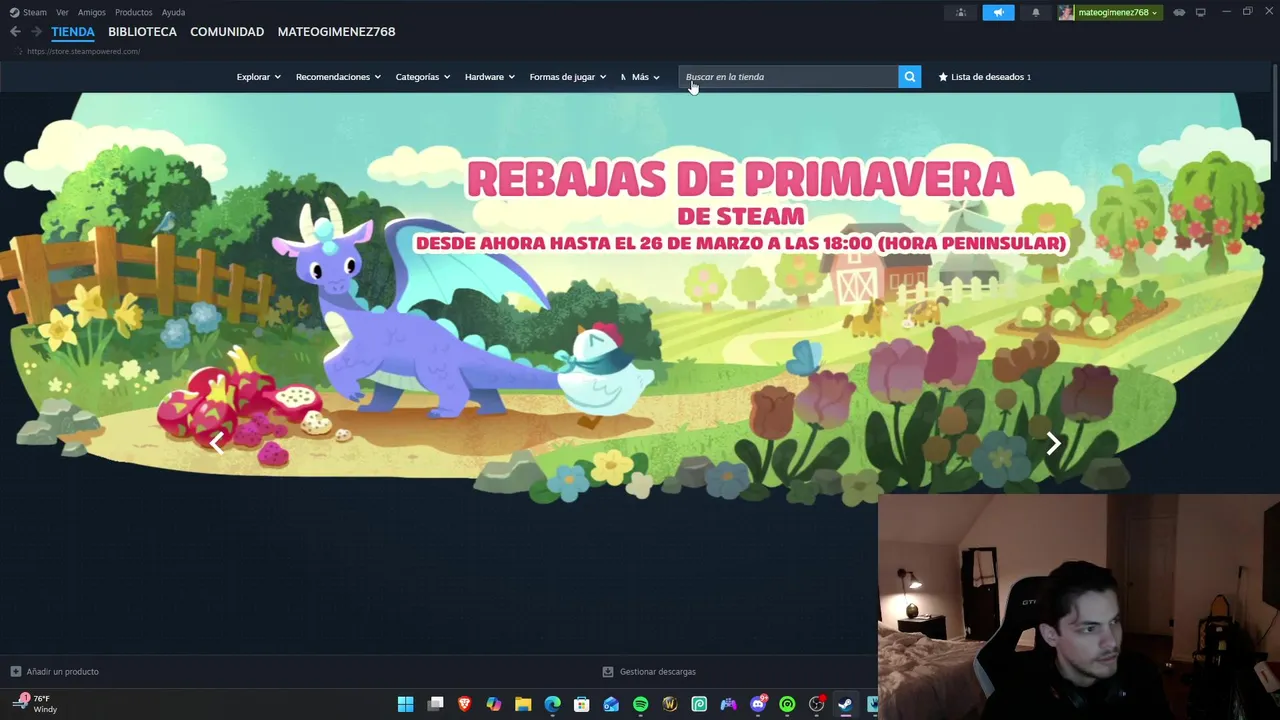Expand the Recomendaciones dropdown
1280x720 pixels.
tap(338, 77)
